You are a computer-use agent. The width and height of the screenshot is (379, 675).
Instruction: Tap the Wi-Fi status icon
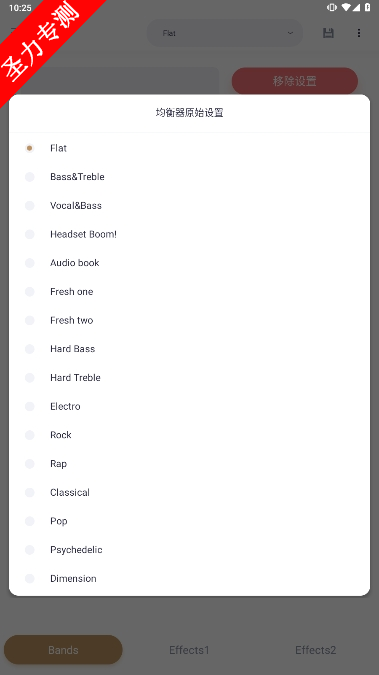point(346,7)
